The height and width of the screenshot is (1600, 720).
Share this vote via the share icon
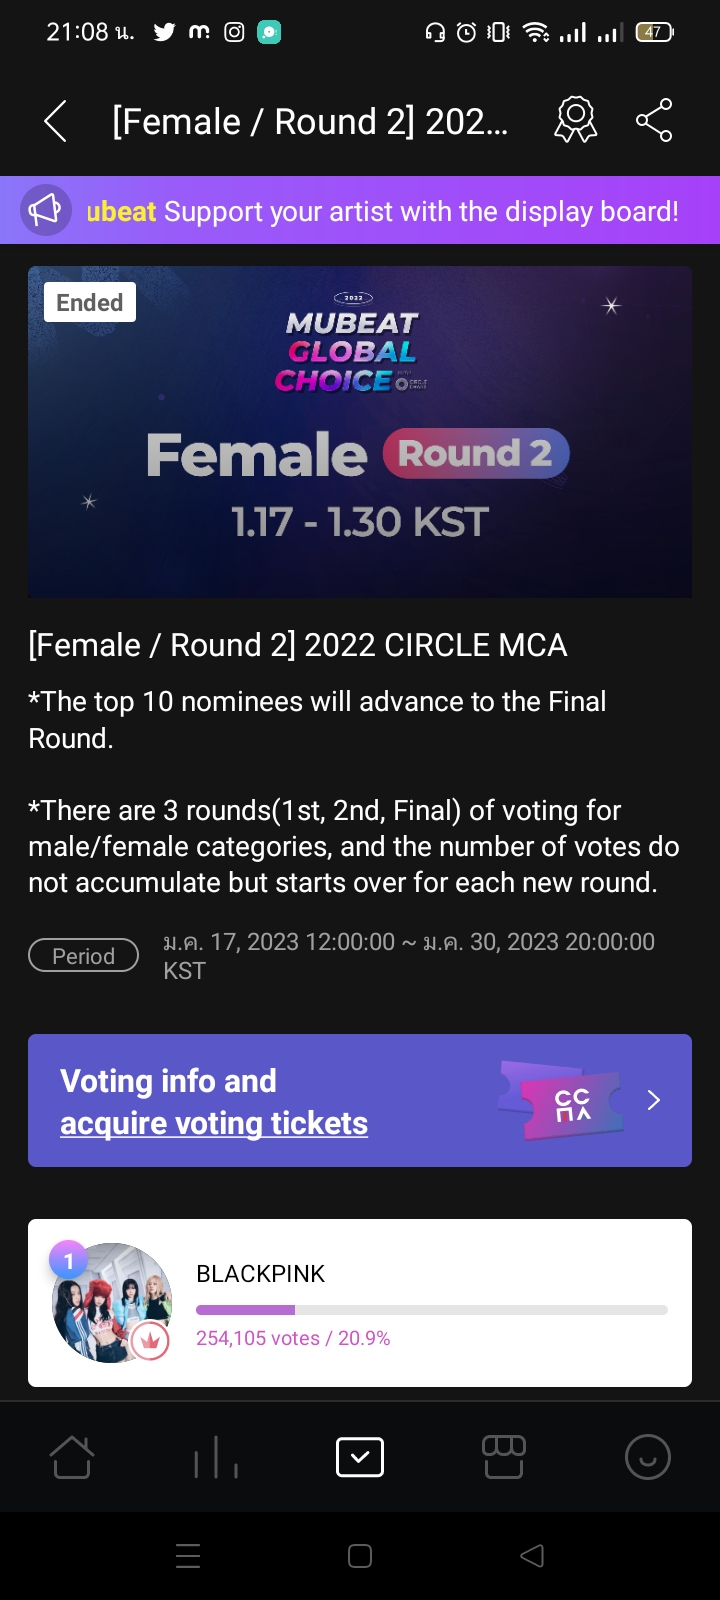(654, 120)
